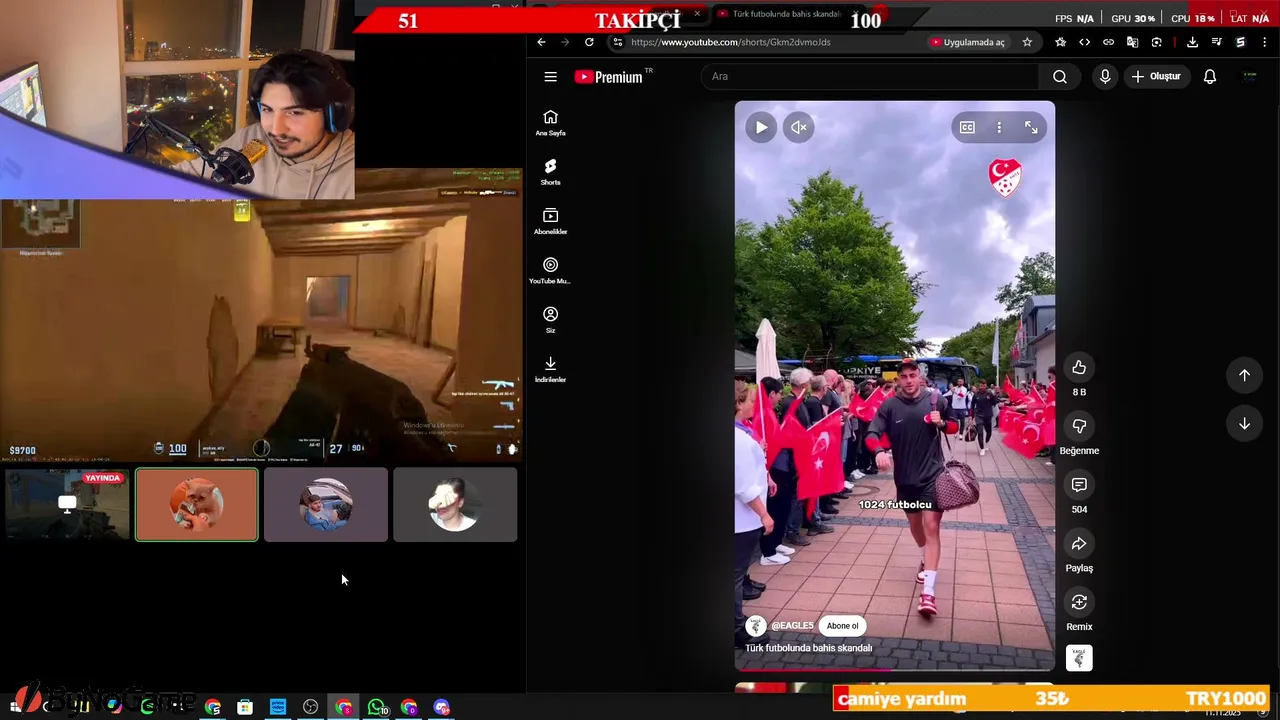Dislike the Short using Beğenme
This screenshot has width=1280, height=720.
pos(1079,426)
